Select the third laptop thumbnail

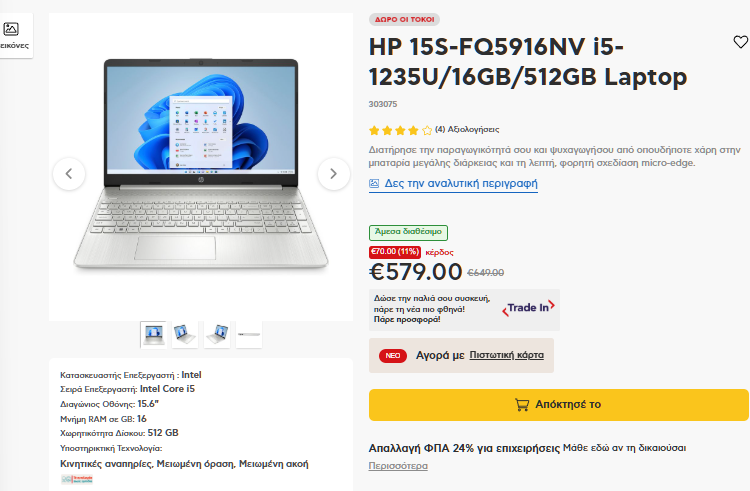217,335
